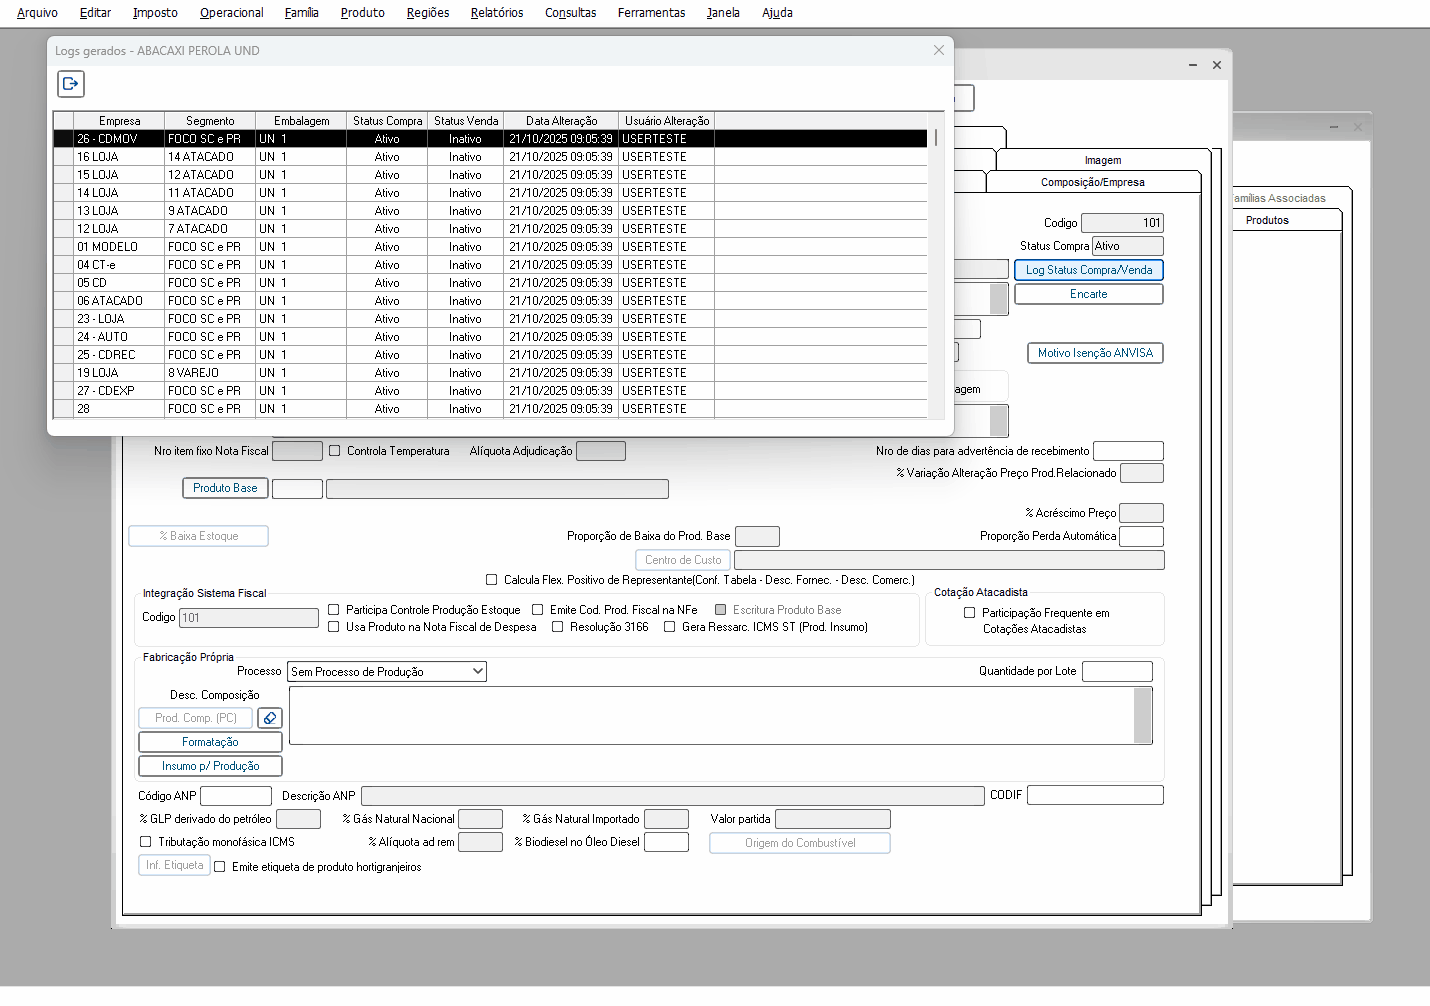Focus Nro de dias para advertência field
This screenshot has height=1006, width=1430.
(x=1128, y=451)
